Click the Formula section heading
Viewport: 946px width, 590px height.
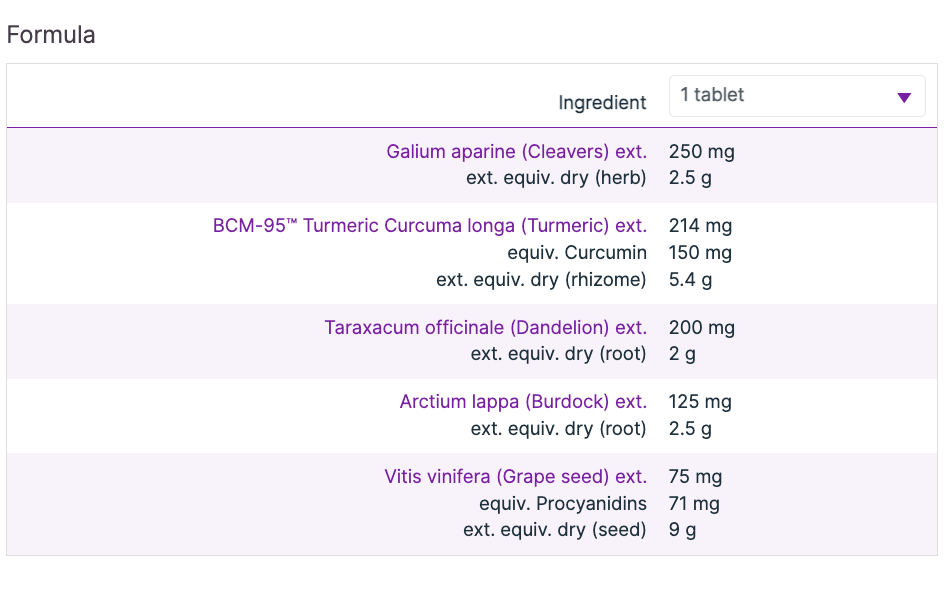51,35
